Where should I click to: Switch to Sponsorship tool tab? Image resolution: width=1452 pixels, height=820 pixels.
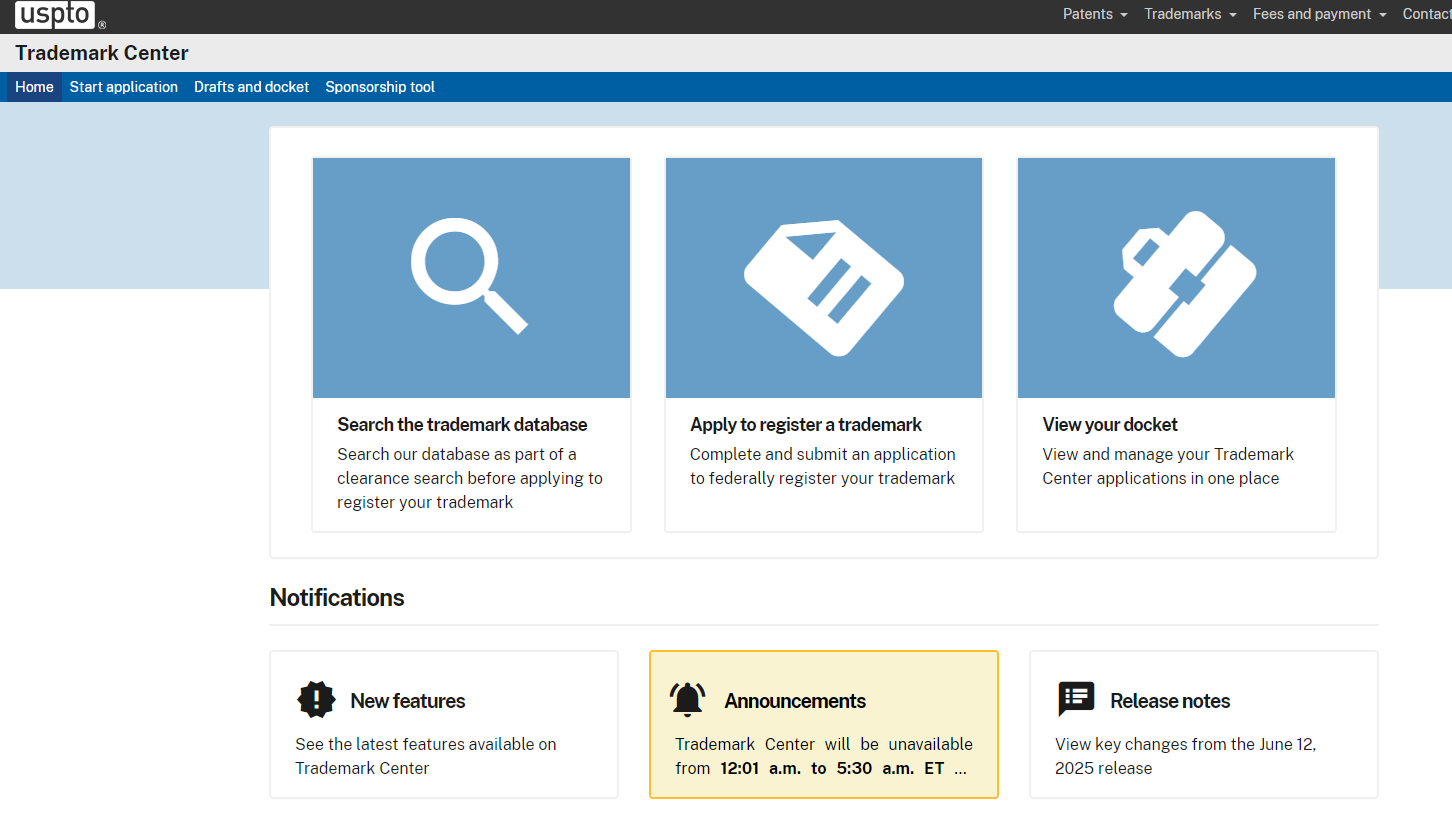[x=380, y=87]
